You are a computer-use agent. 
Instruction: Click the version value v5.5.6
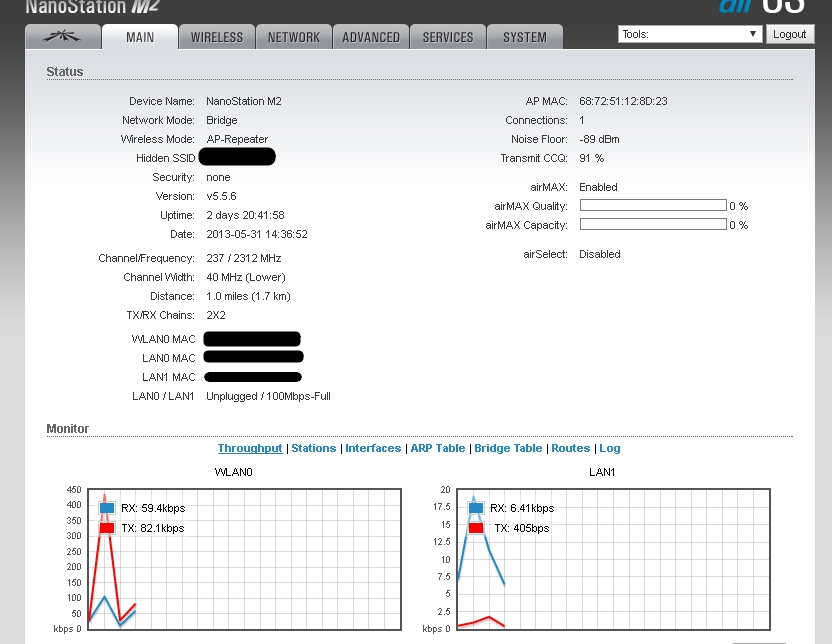[221, 196]
